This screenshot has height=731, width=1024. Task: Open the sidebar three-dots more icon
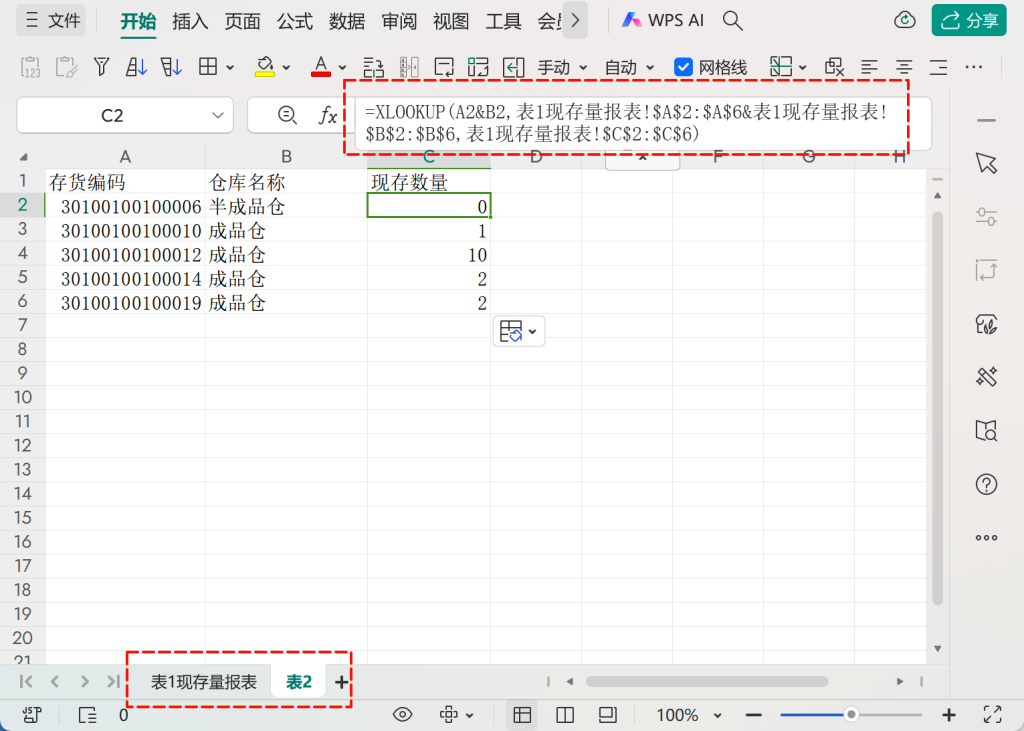(x=986, y=538)
